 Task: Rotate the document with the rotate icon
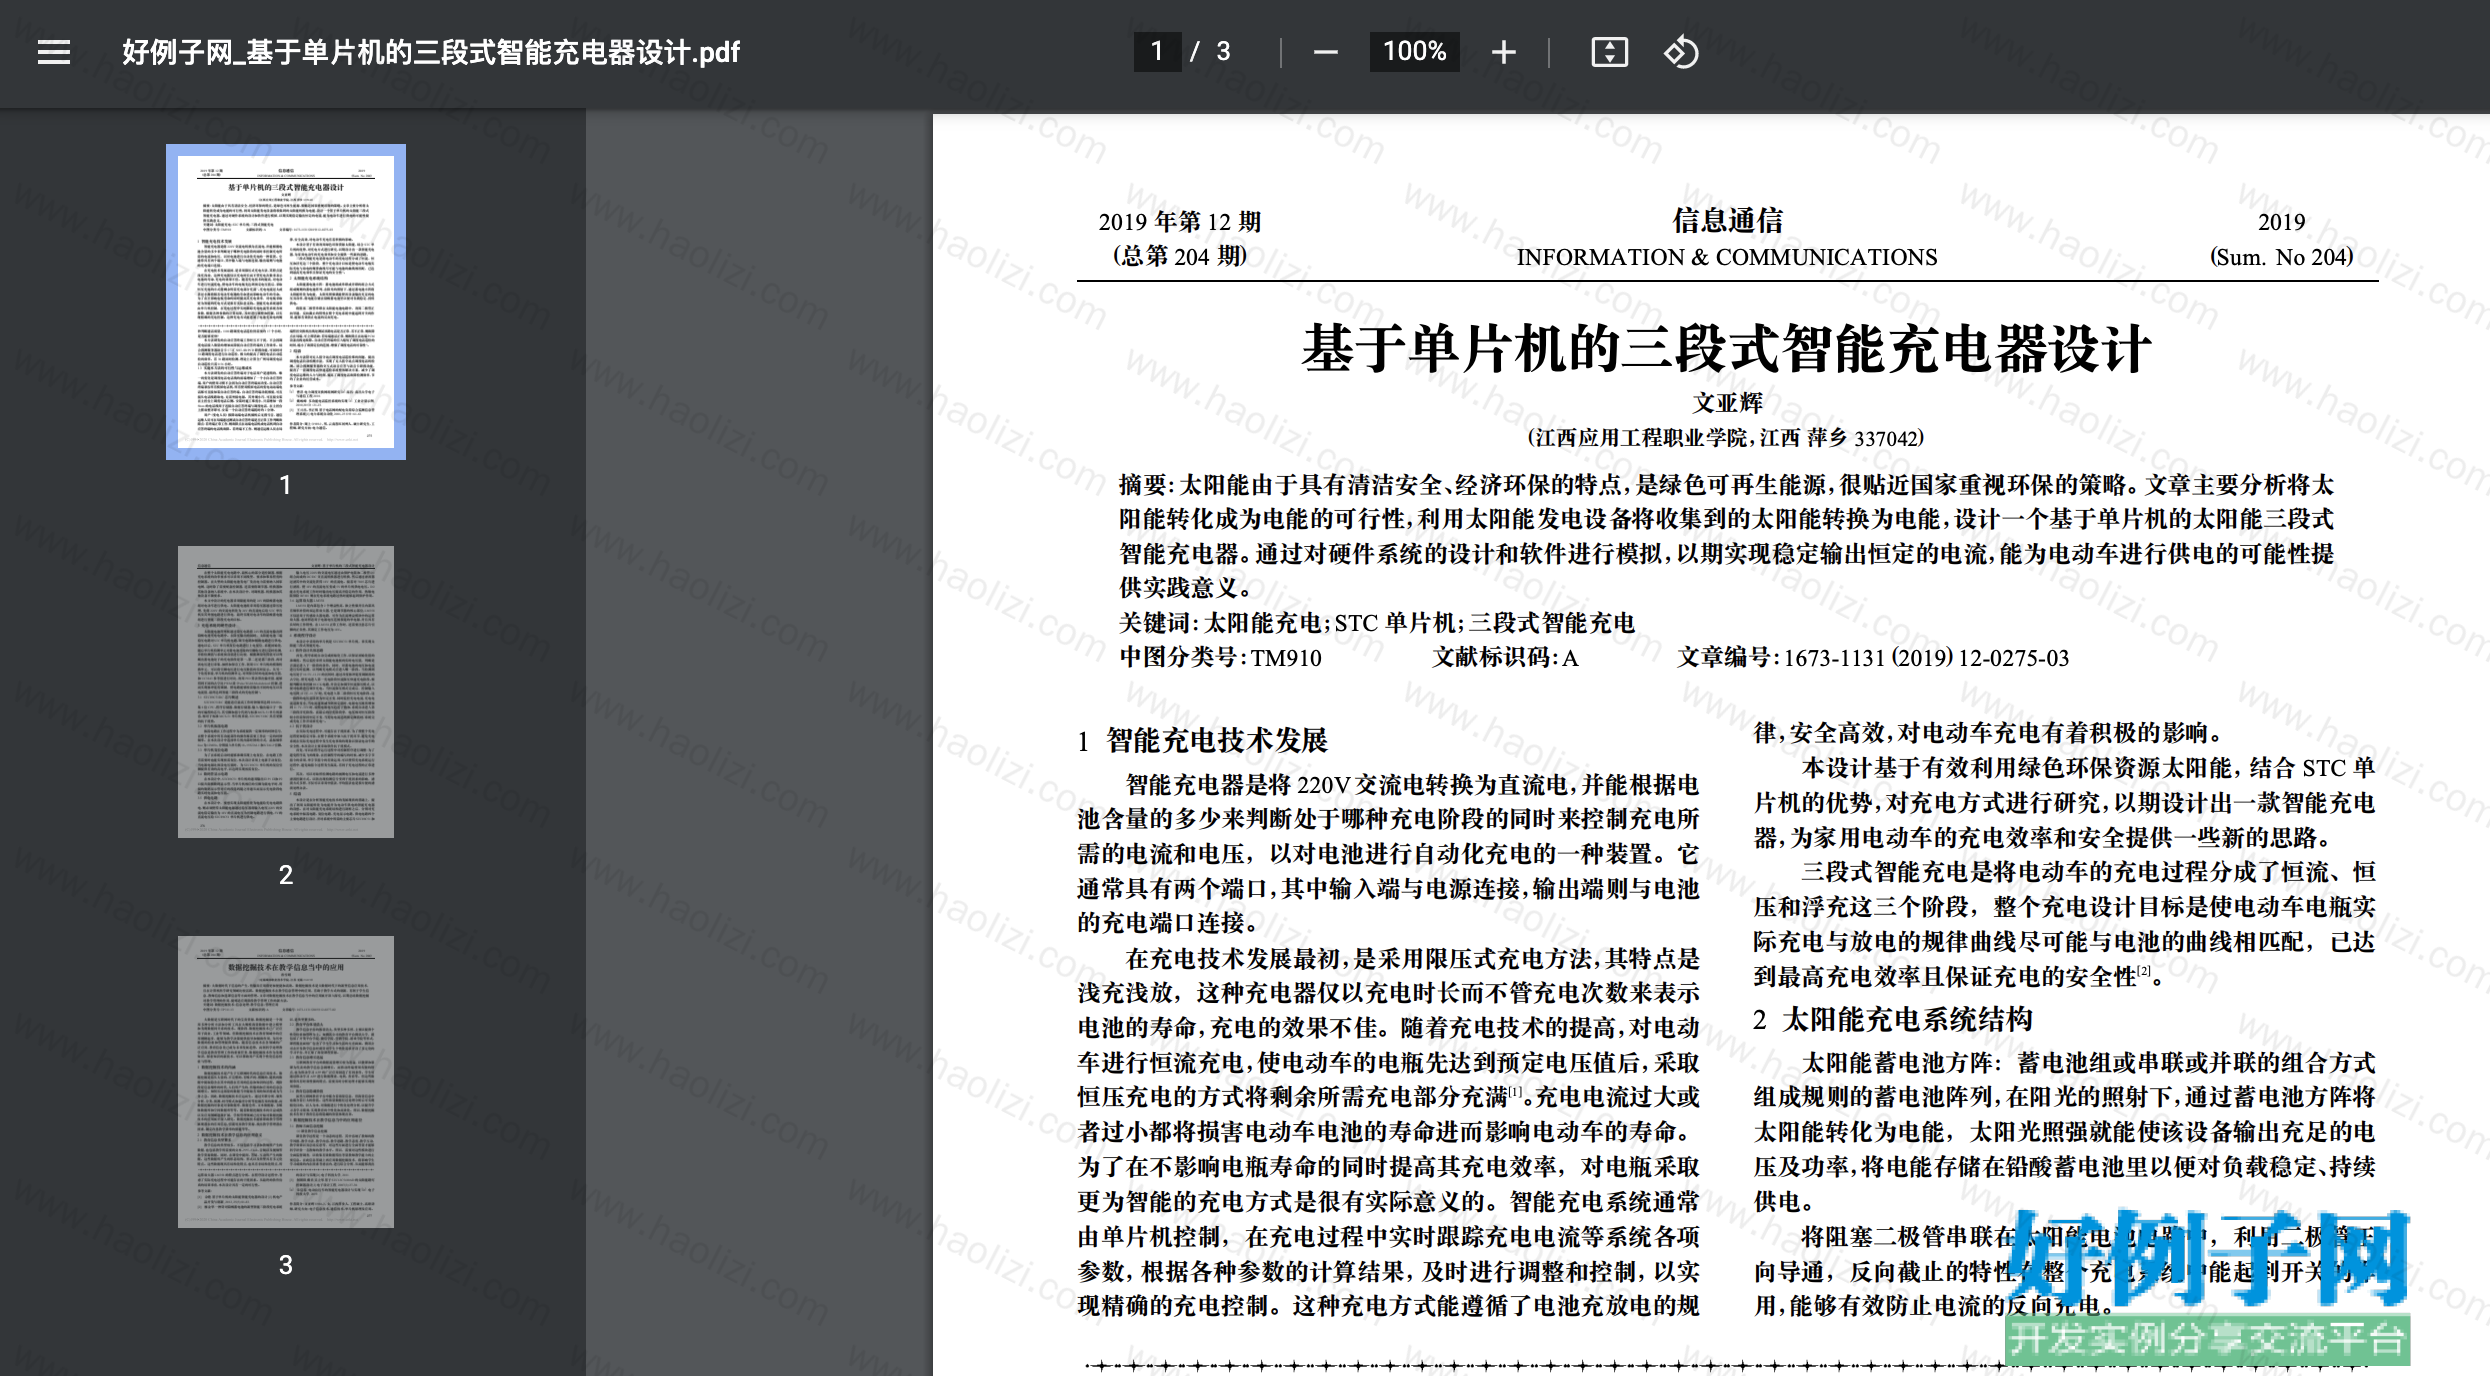(1681, 52)
